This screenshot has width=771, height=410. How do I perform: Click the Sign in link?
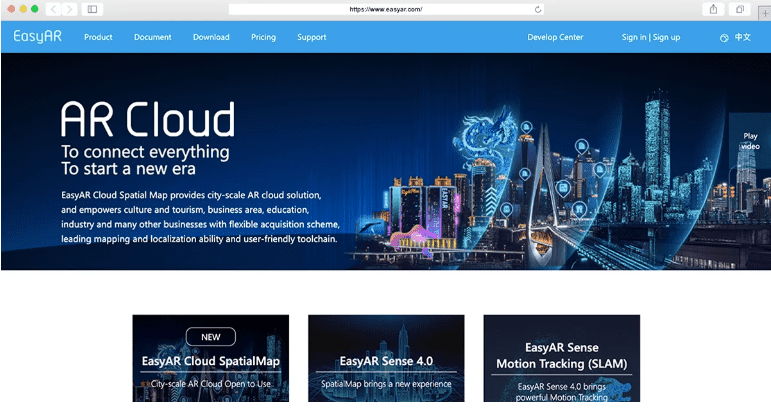634,37
